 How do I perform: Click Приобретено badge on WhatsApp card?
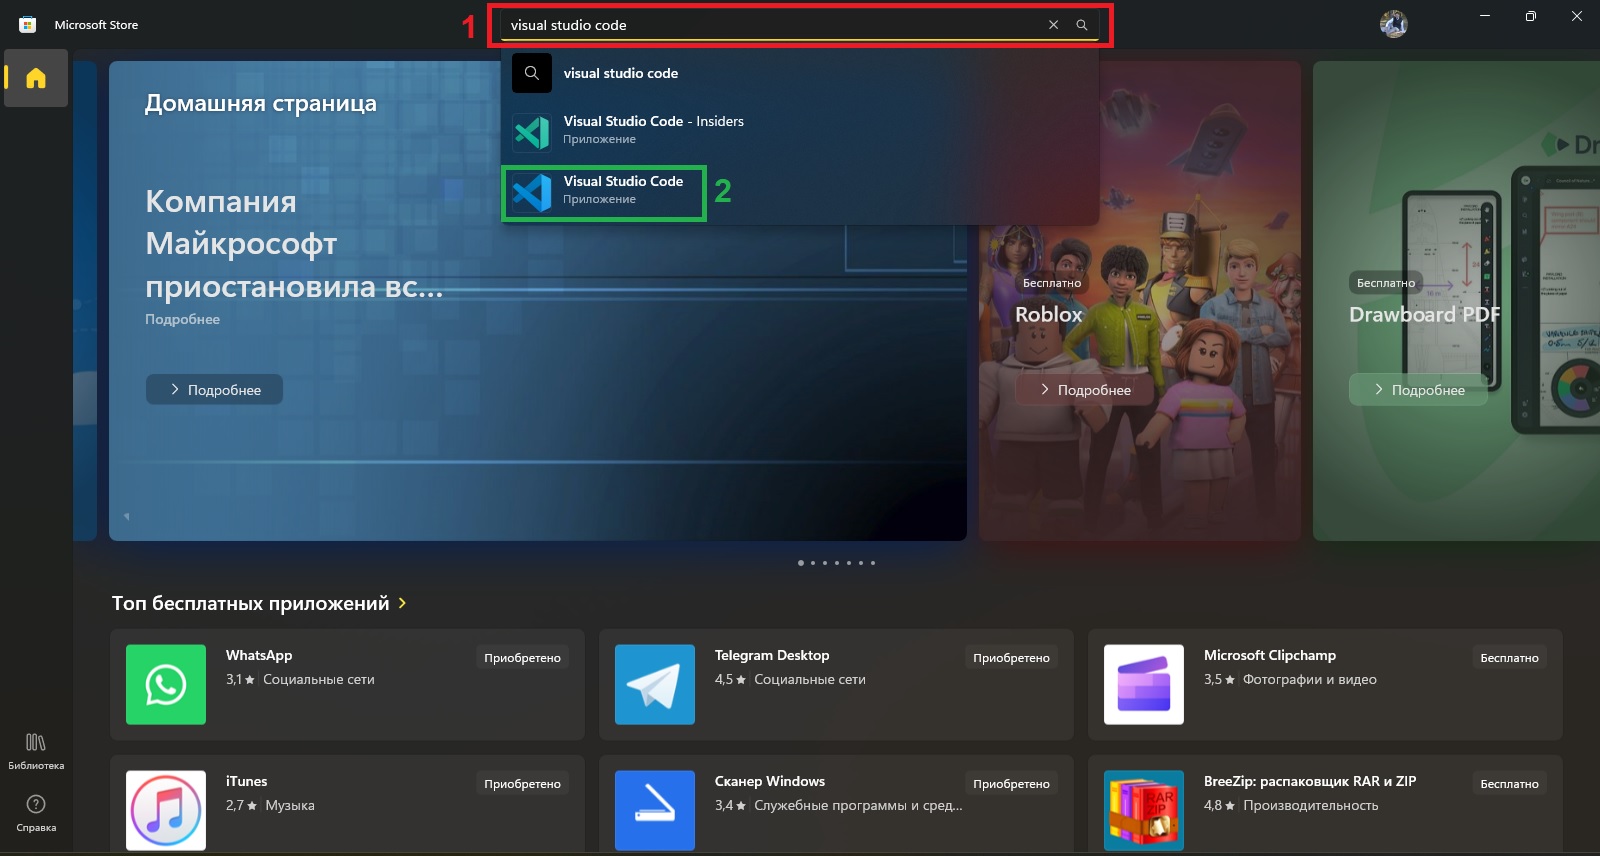[x=522, y=658]
